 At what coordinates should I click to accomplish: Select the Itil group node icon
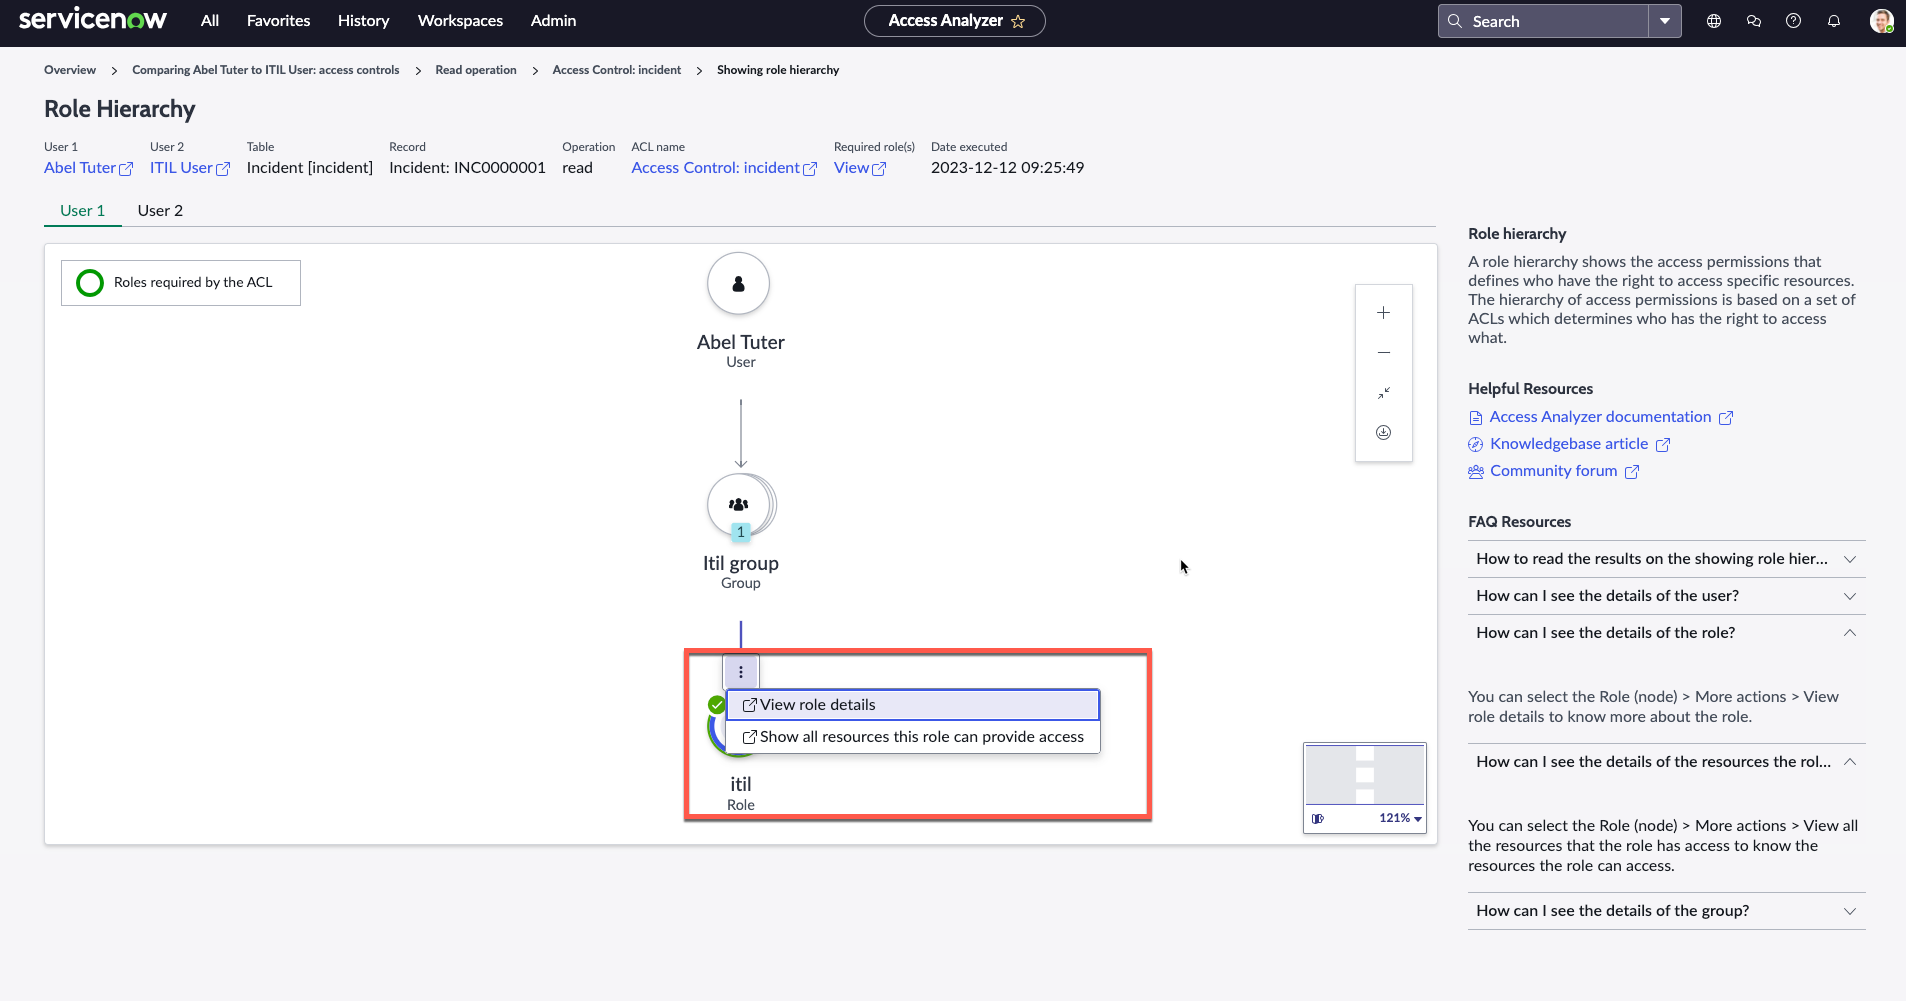(x=739, y=505)
